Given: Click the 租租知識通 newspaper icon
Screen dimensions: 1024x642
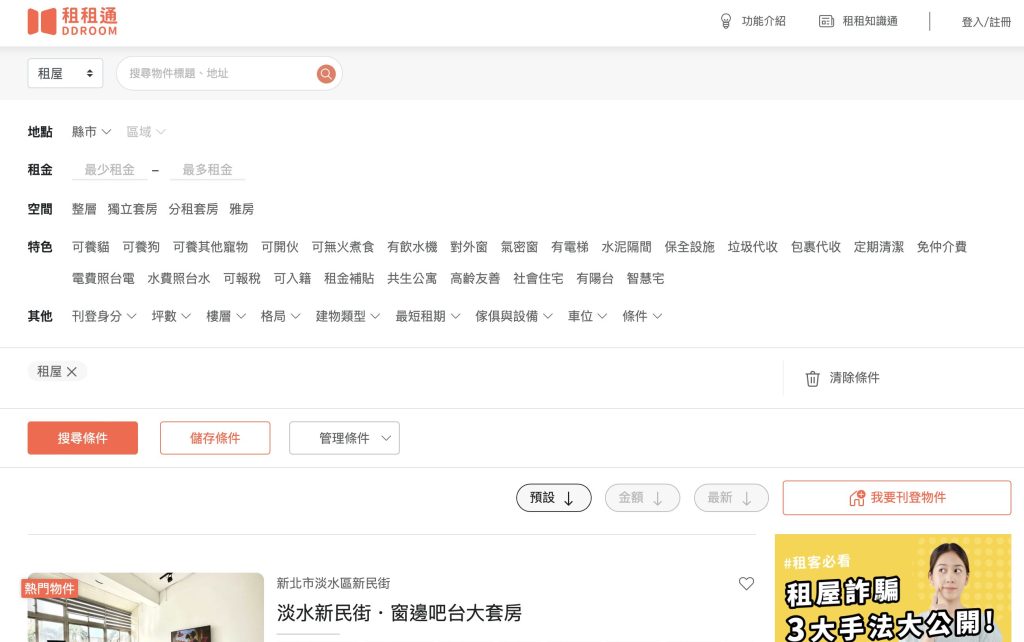Looking at the screenshot, I should 826,21.
